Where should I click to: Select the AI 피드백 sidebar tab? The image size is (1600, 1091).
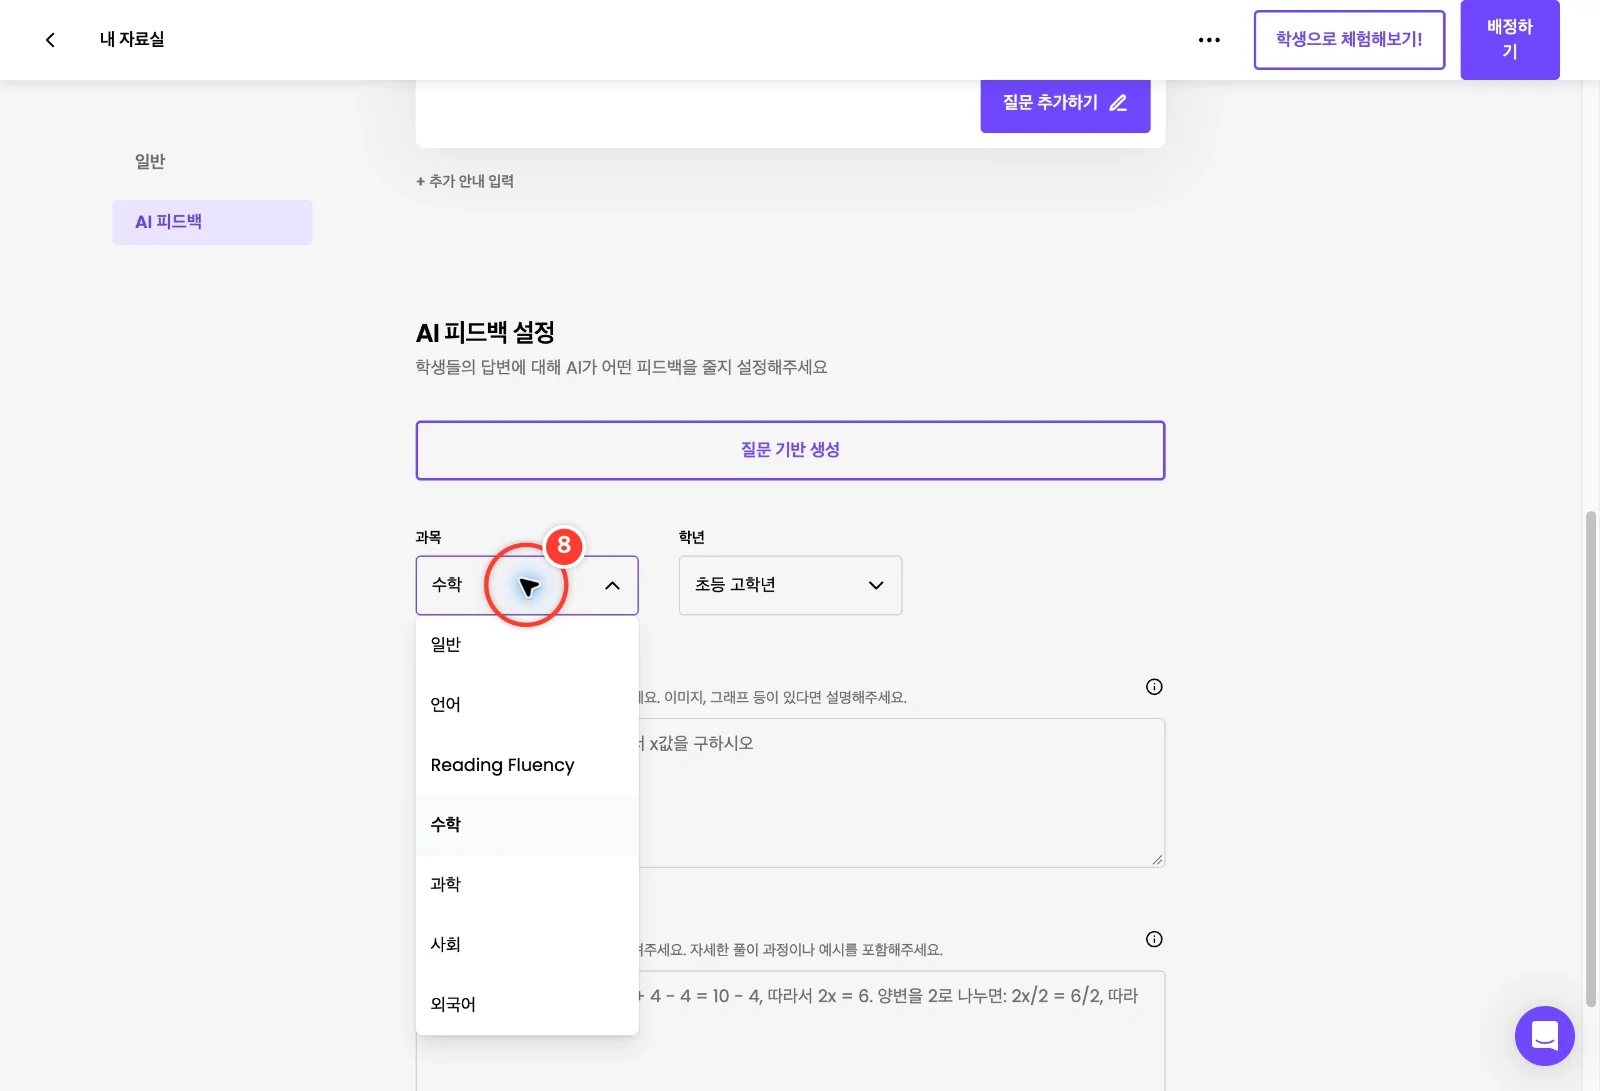212,222
